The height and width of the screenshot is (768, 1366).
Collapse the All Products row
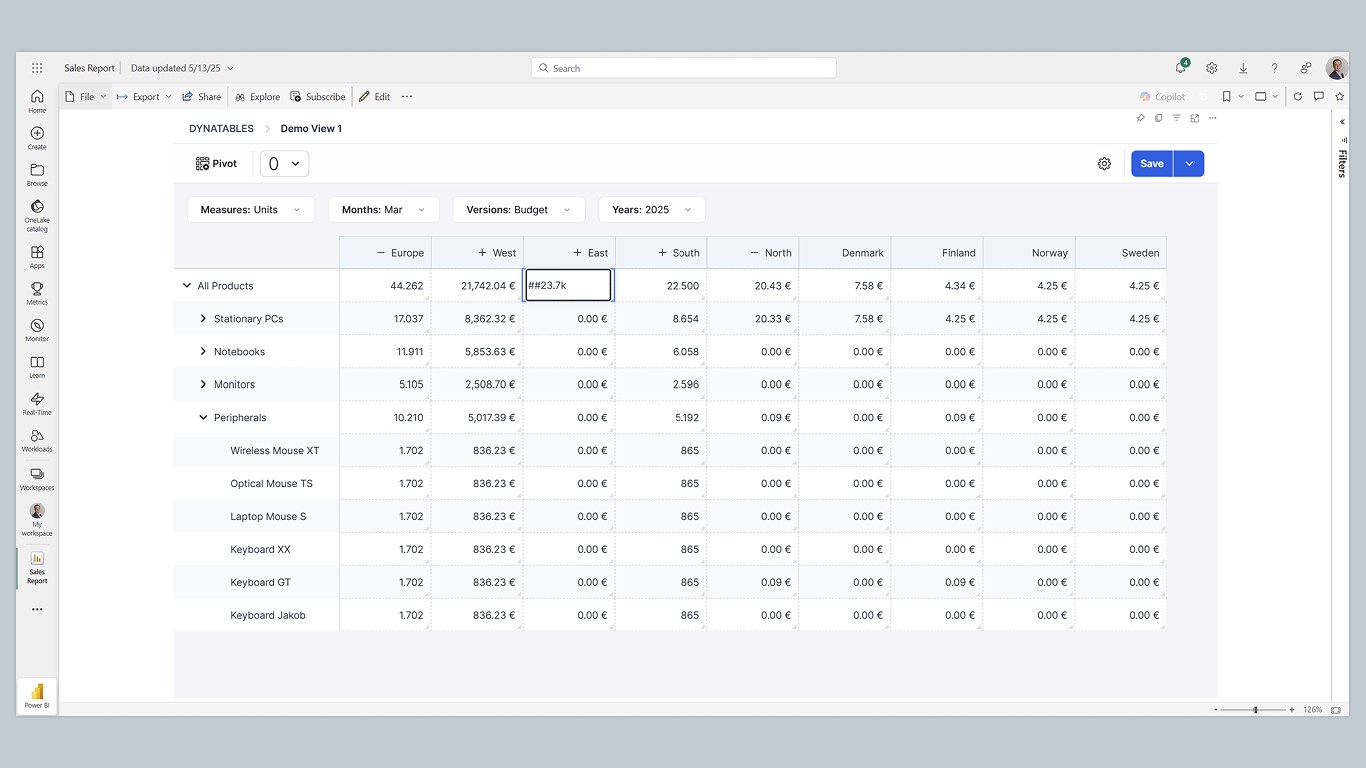[186, 286]
